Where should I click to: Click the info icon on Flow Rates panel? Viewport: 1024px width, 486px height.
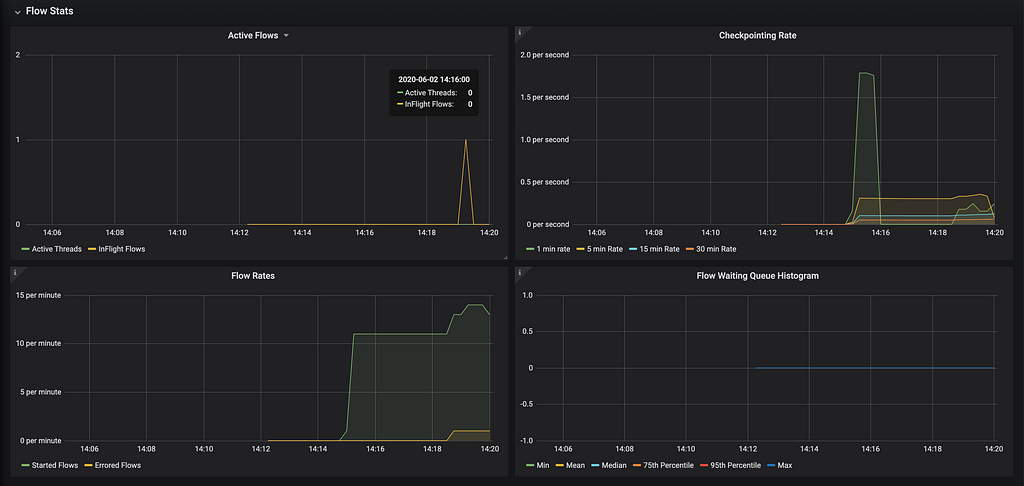(14, 272)
